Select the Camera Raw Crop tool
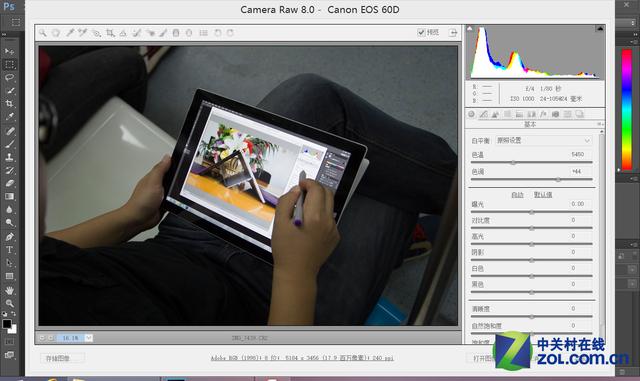The height and width of the screenshot is (381, 640). 110,33
